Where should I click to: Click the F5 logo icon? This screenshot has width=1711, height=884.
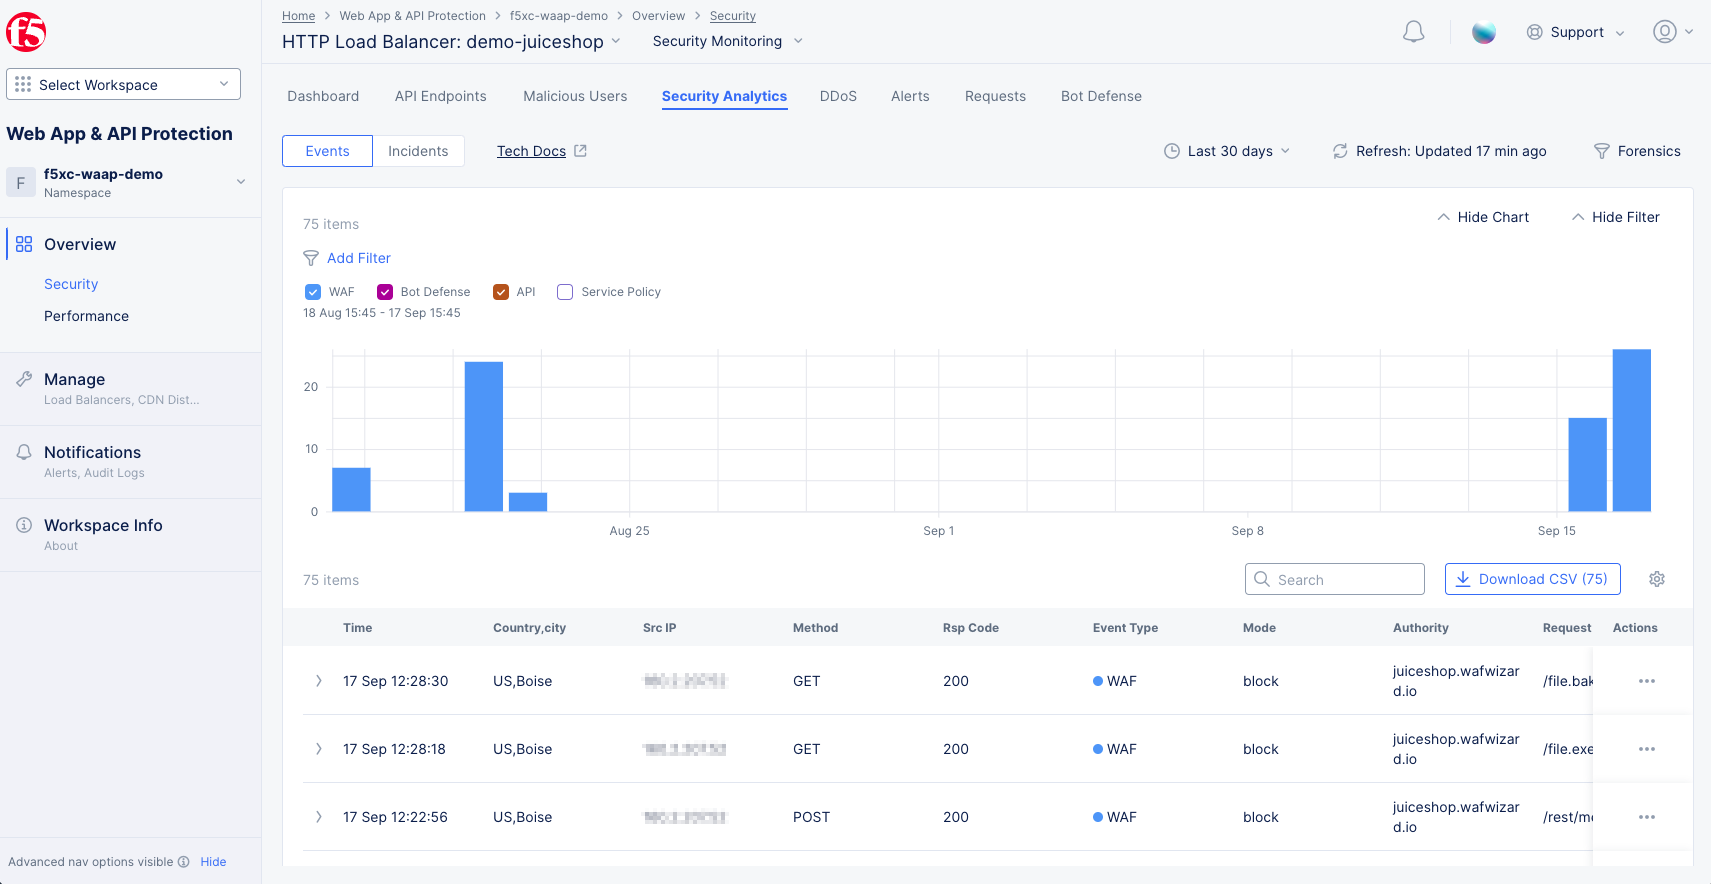(x=26, y=32)
